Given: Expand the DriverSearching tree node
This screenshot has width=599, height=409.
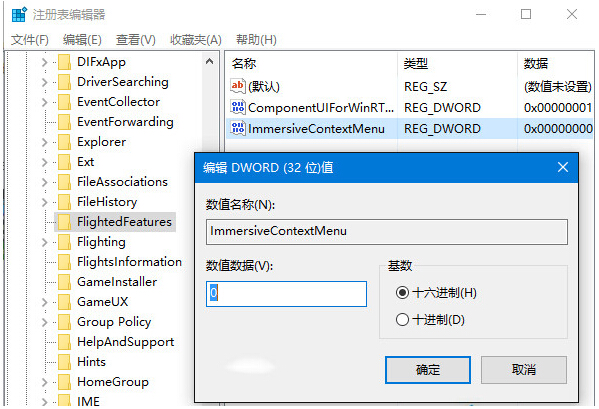Looking at the screenshot, I should point(44,82).
